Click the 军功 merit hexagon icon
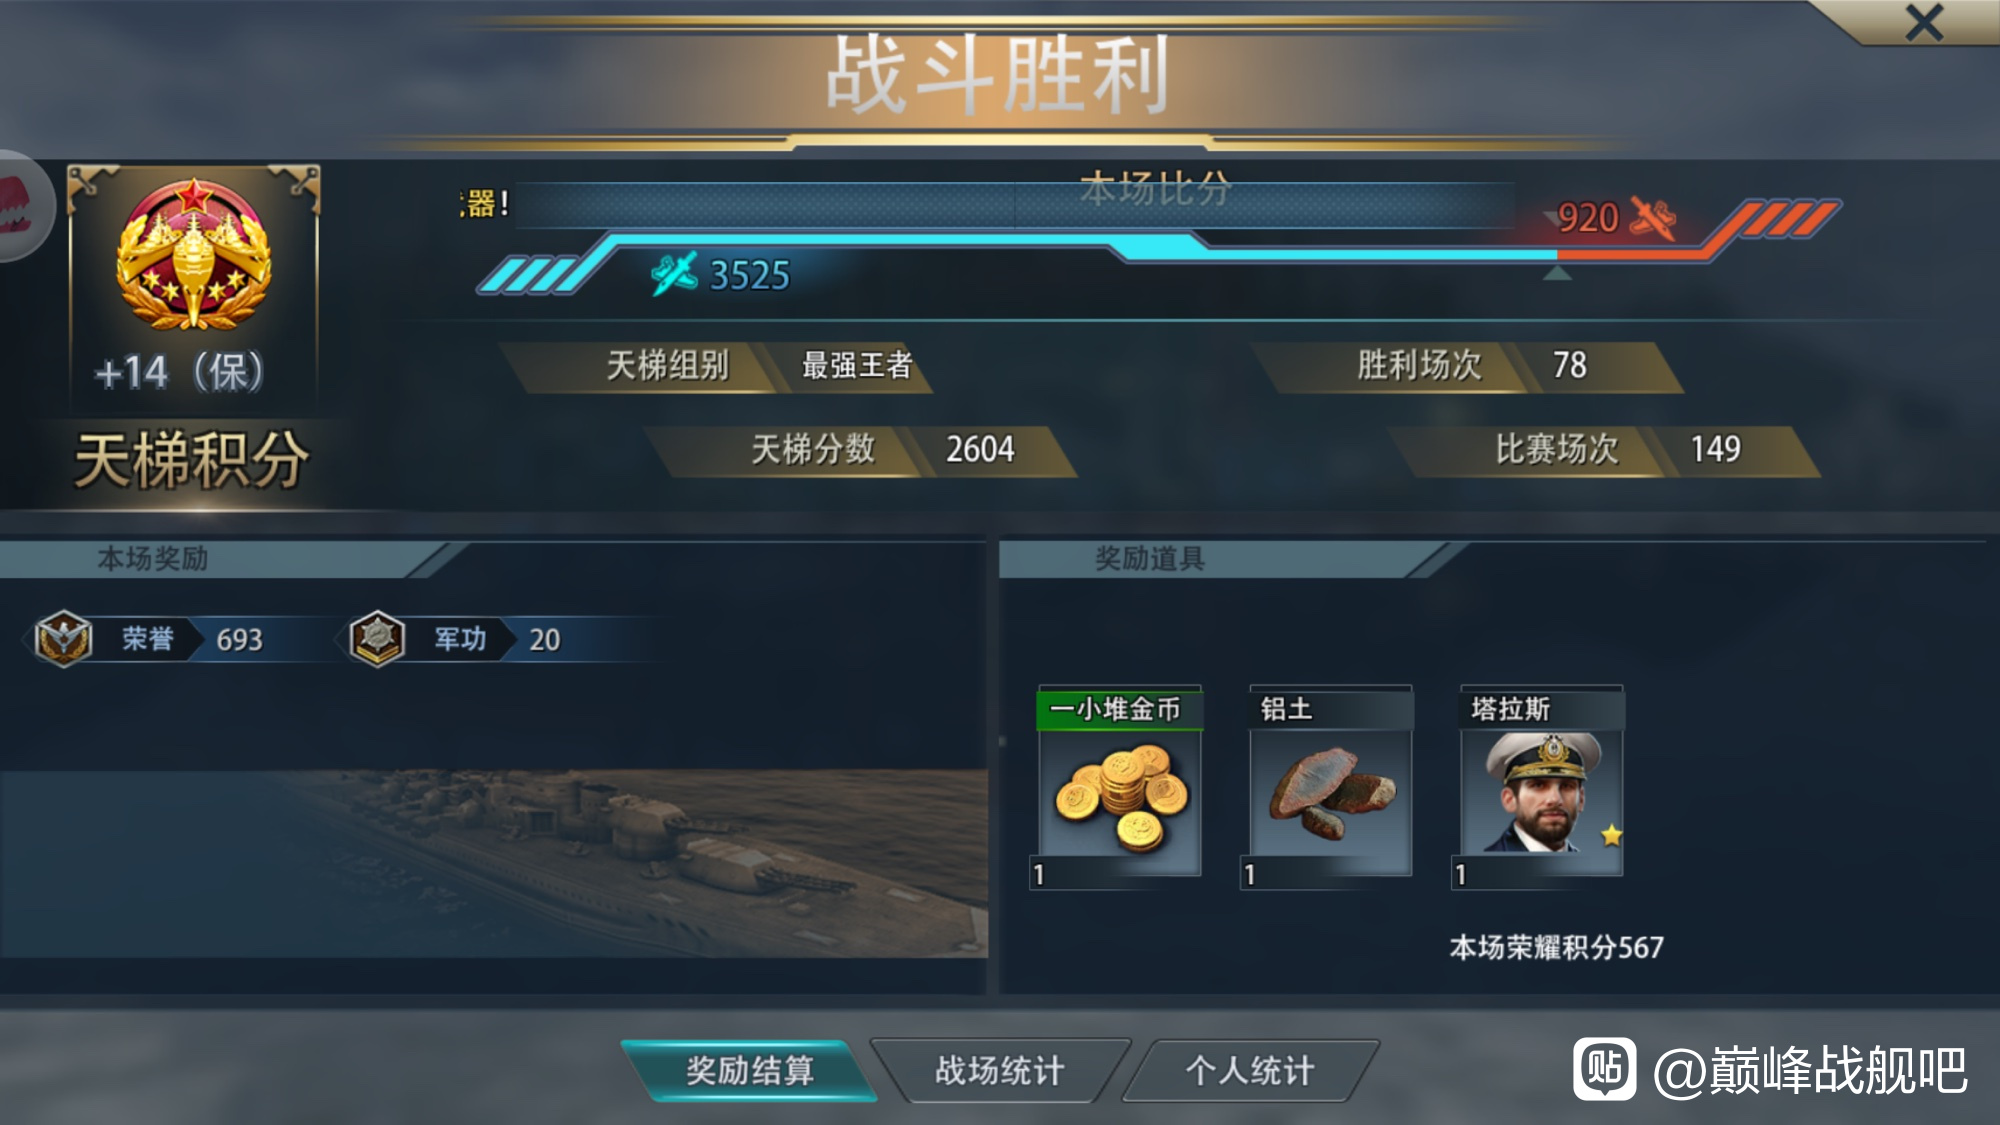 377,639
